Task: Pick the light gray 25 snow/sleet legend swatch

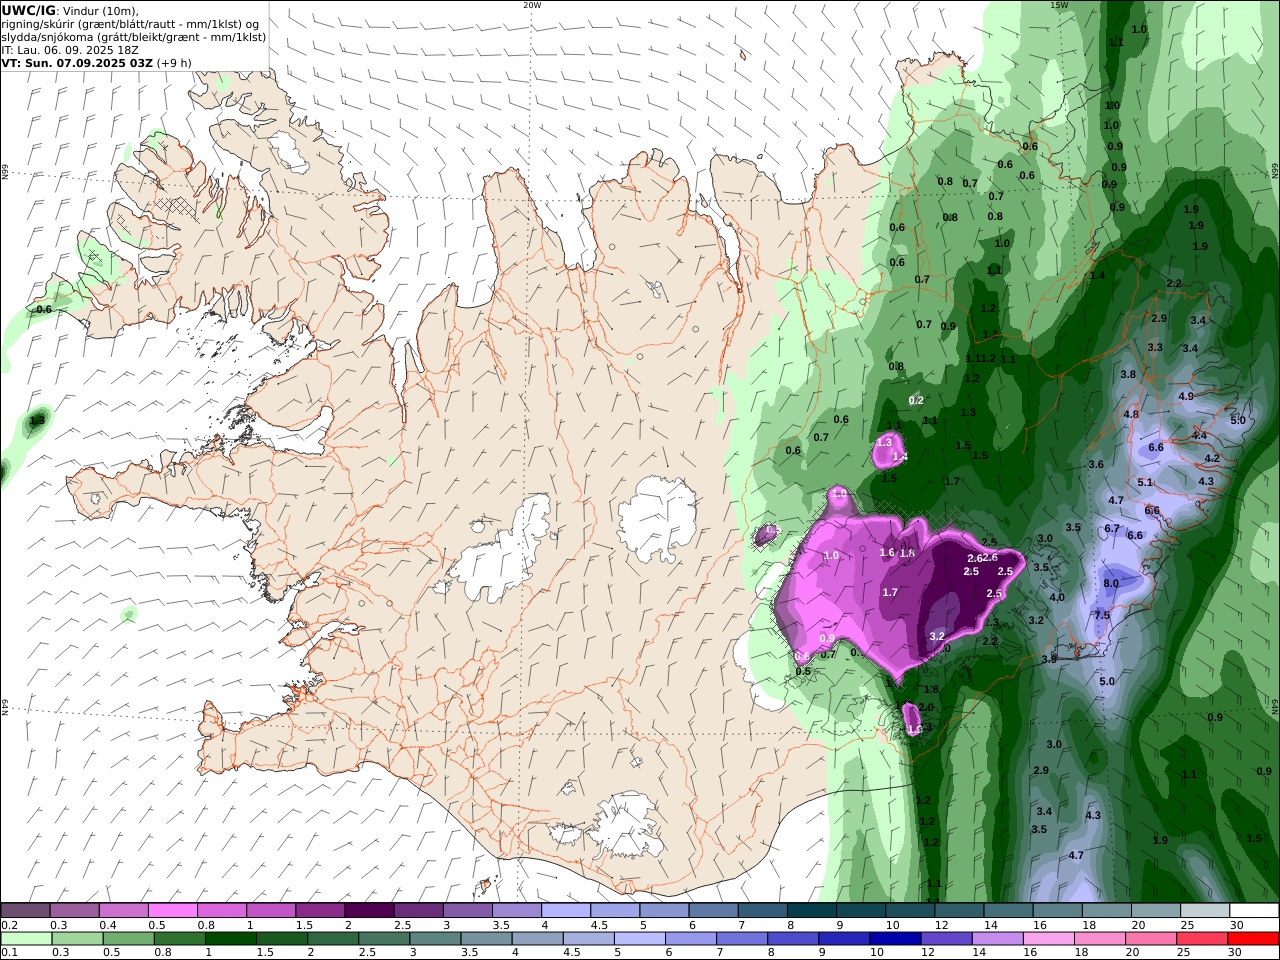Action: pos(1205,911)
